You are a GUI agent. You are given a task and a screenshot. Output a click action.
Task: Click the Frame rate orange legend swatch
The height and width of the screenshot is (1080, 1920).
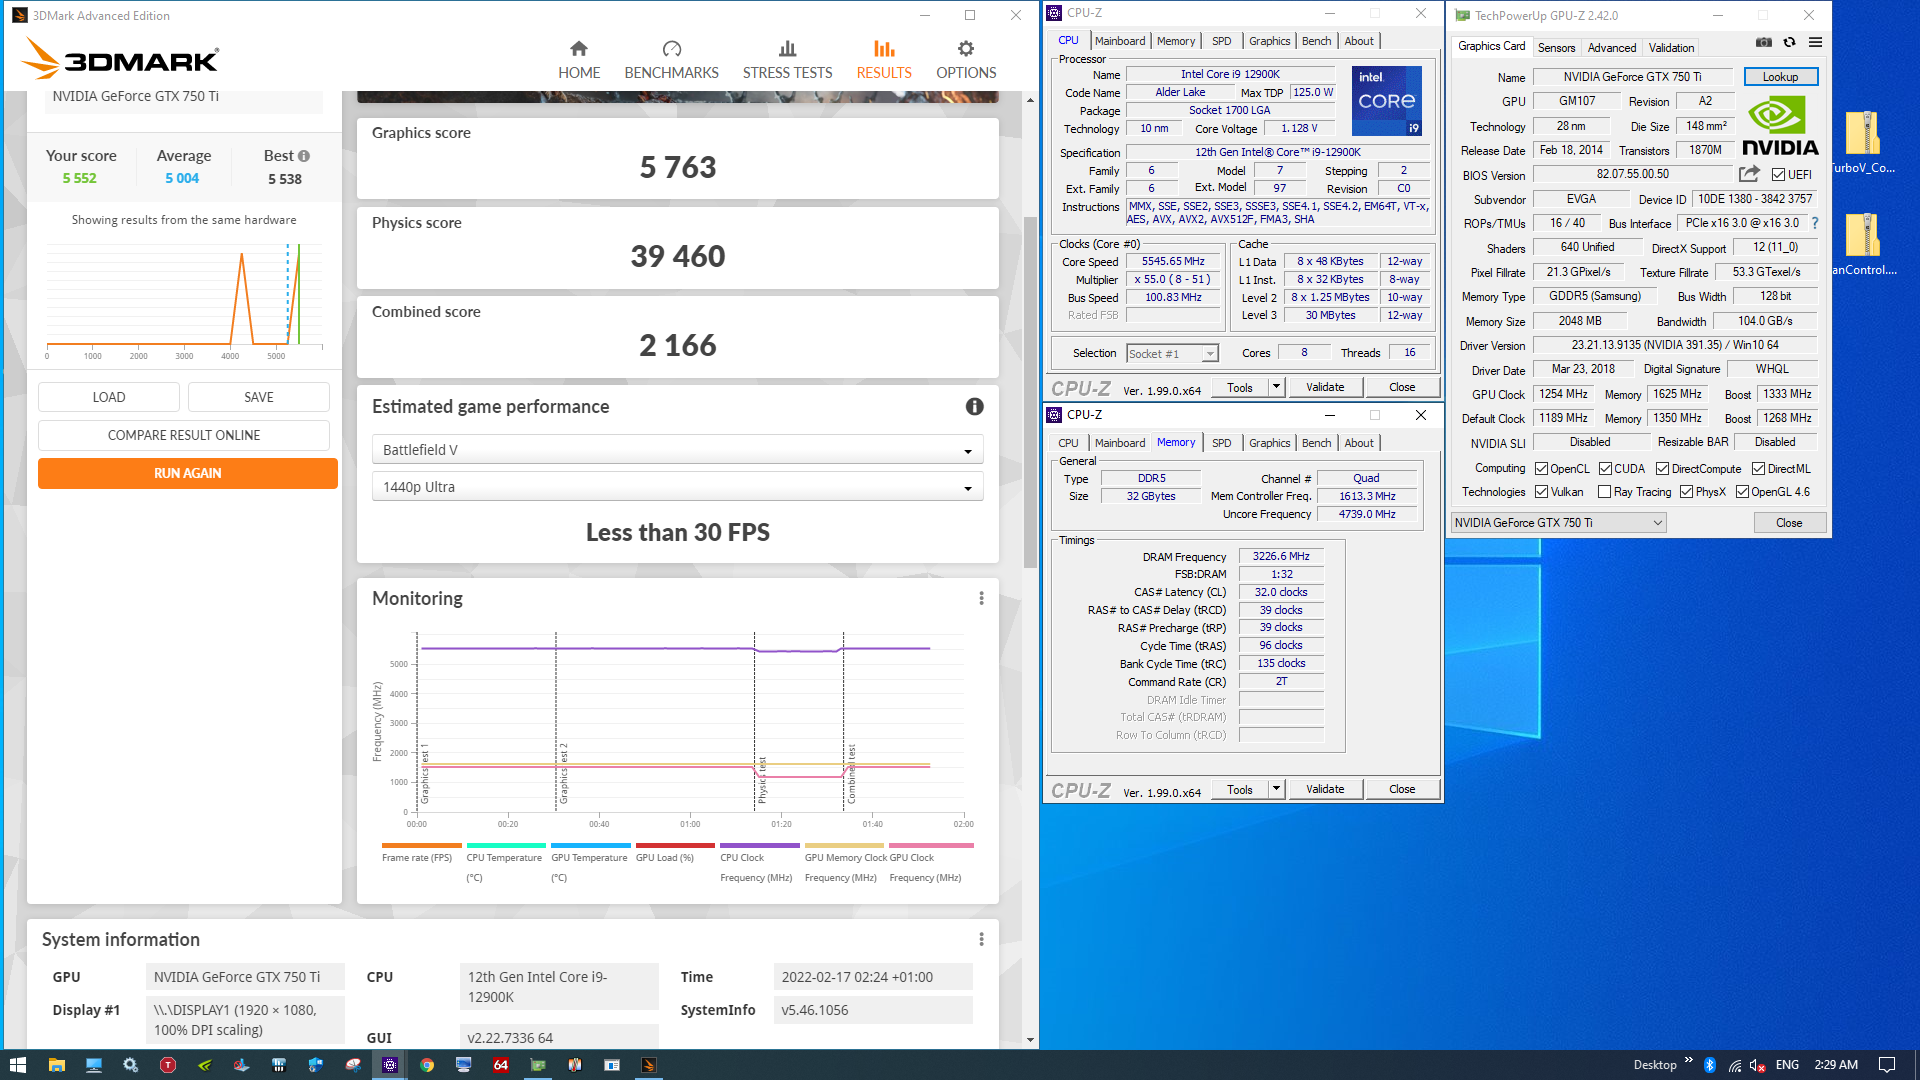[x=421, y=845]
